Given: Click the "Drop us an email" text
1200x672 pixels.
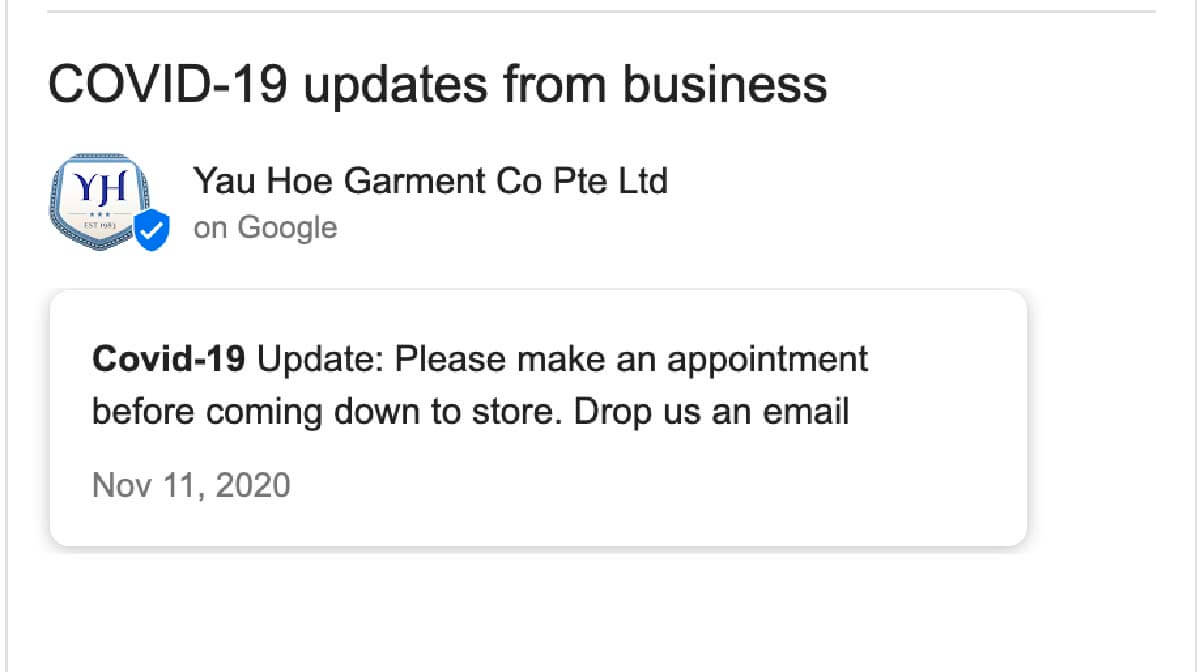Looking at the screenshot, I should (x=711, y=412).
